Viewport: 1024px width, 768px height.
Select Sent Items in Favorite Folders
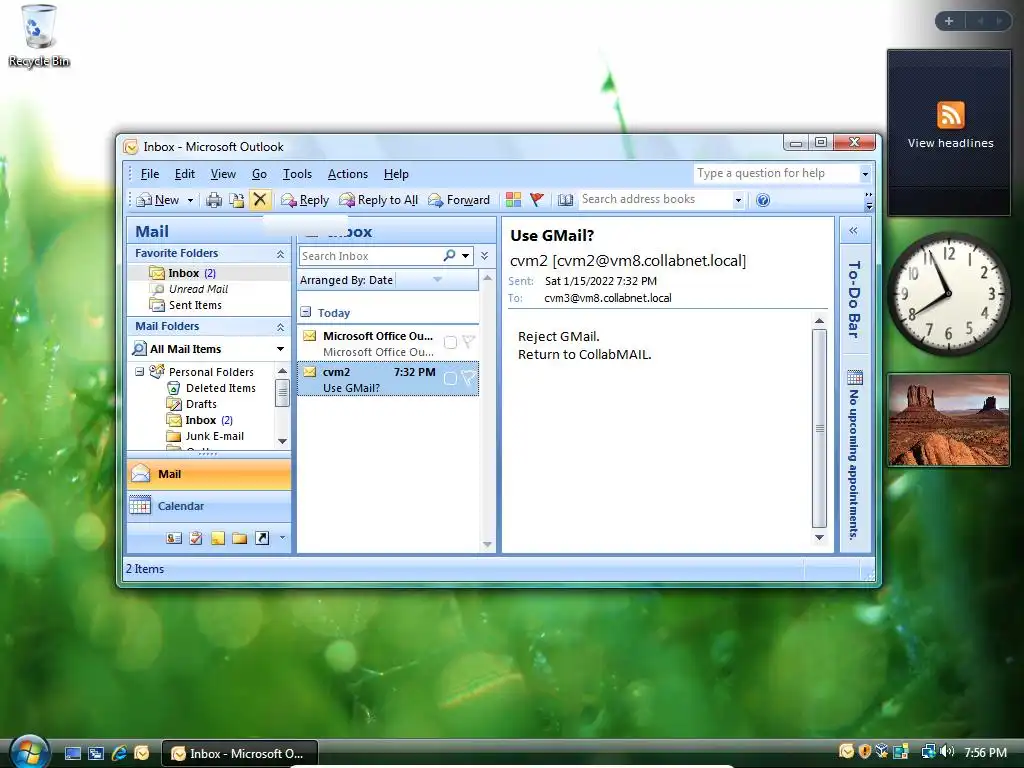pyautogui.click(x=195, y=305)
